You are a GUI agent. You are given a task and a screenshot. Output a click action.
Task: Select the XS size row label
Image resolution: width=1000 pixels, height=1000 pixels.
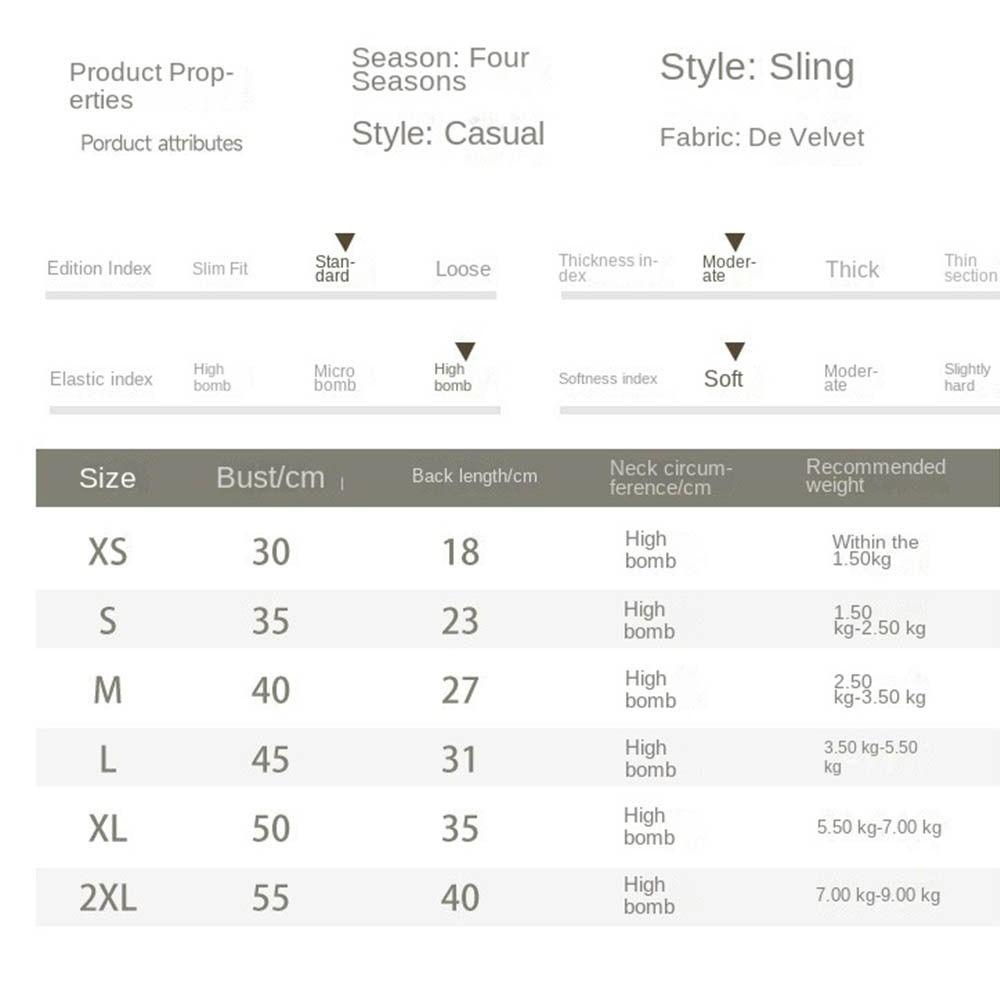click(x=108, y=551)
